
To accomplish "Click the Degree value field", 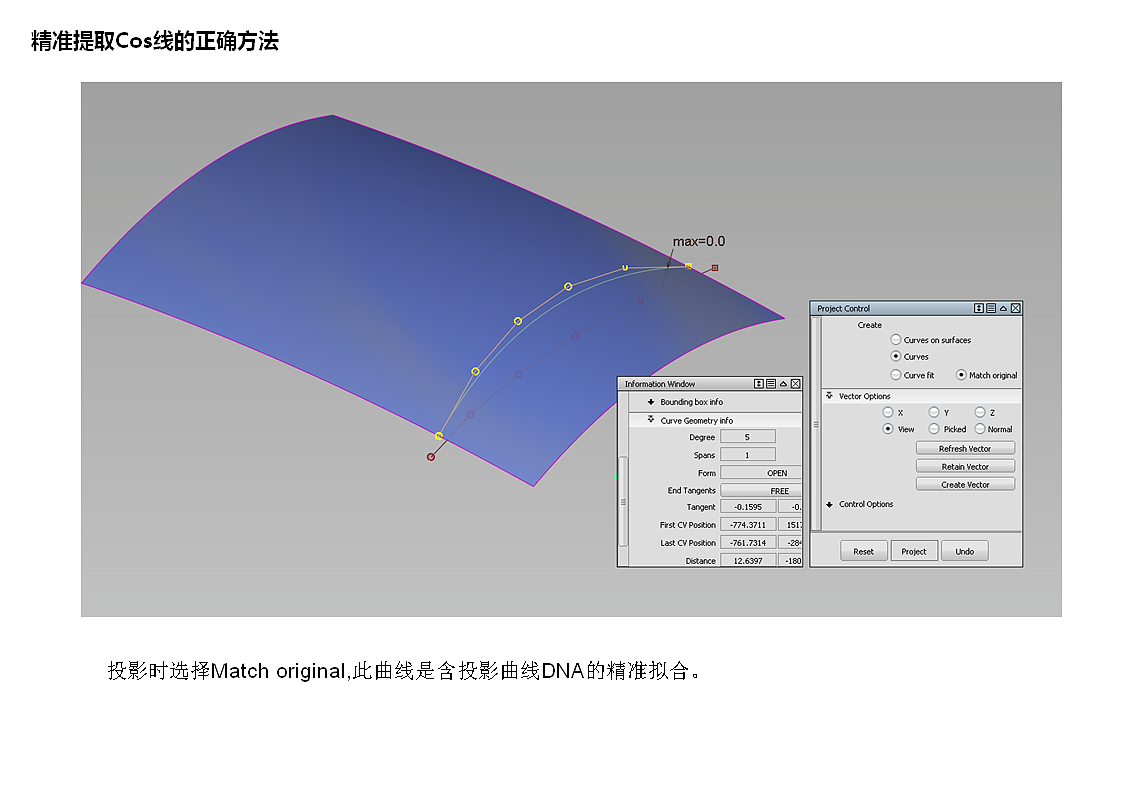I will 748,437.
